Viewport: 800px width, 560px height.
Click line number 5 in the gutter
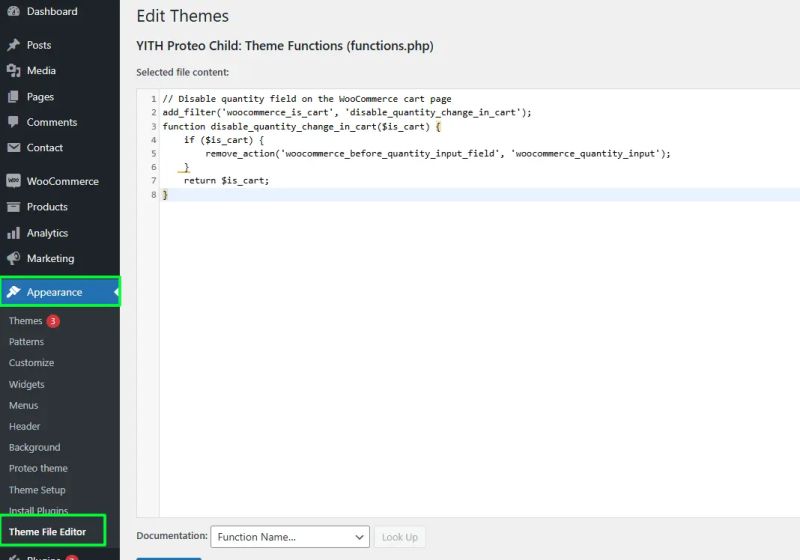click(154, 154)
